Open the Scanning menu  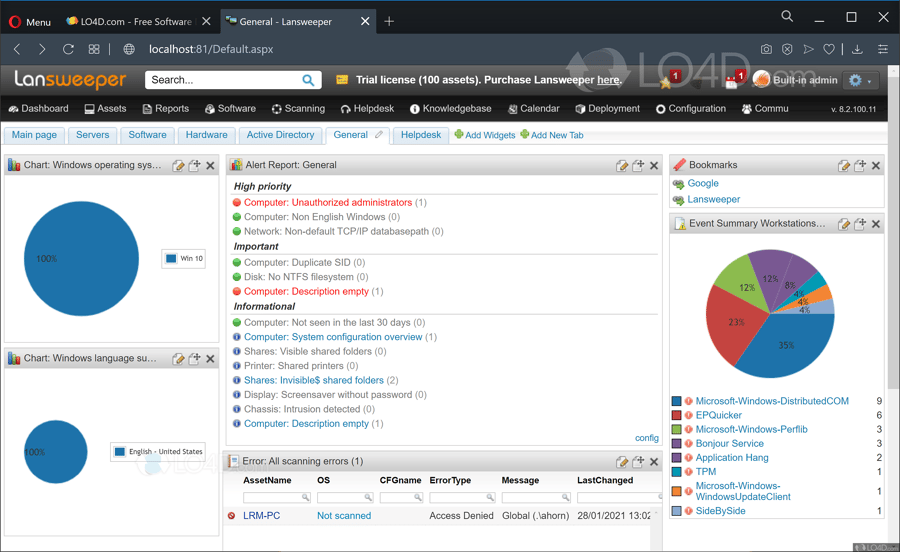298,108
